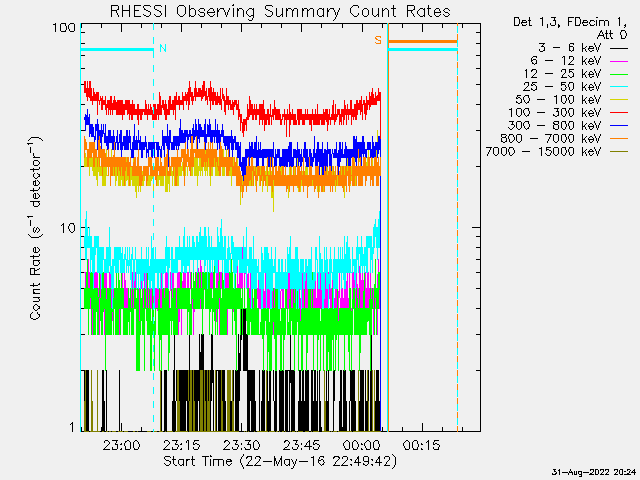This screenshot has height=480, width=640.
Task: Click the x-axis tick label '23:45'
Action: coord(301,445)
